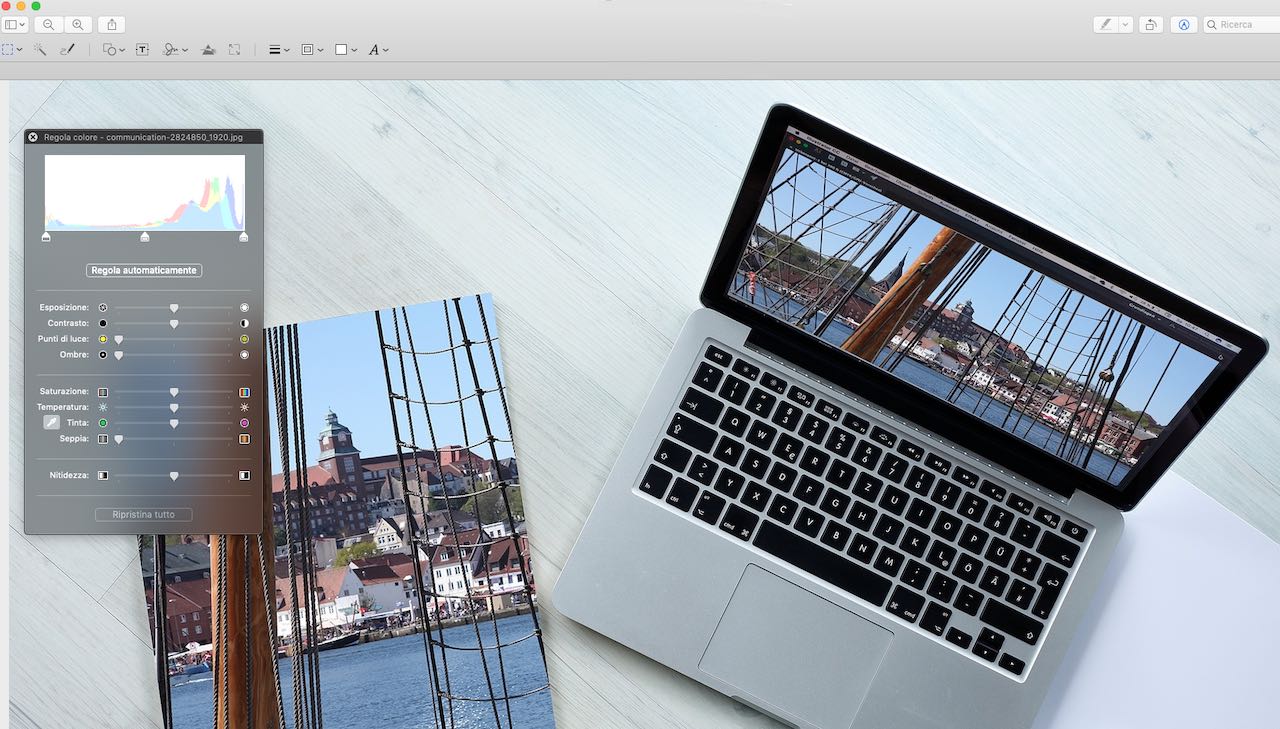Viewport: 1280px width, 729px height.
Task: Expand the line style dropdown
Action: [279, 49]
